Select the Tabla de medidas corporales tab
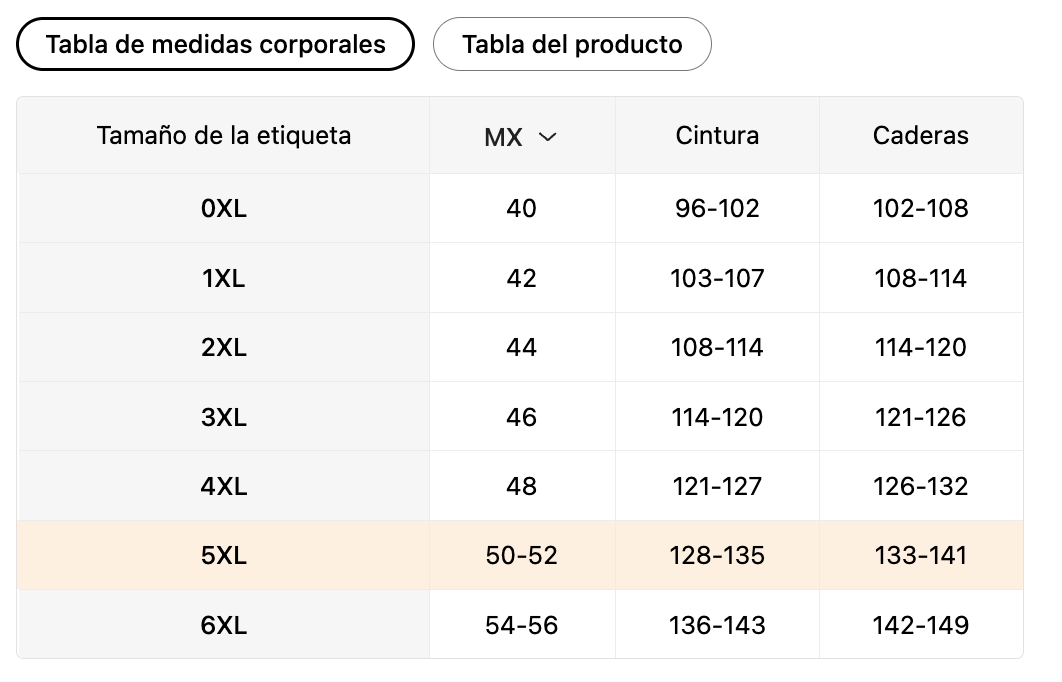The height and width of the screenshot is (682, 1062). coord(215,44)
